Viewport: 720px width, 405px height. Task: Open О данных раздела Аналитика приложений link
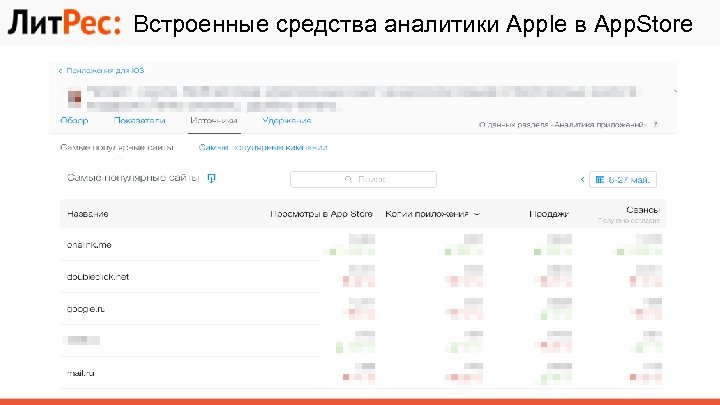[x=563, y=124]
